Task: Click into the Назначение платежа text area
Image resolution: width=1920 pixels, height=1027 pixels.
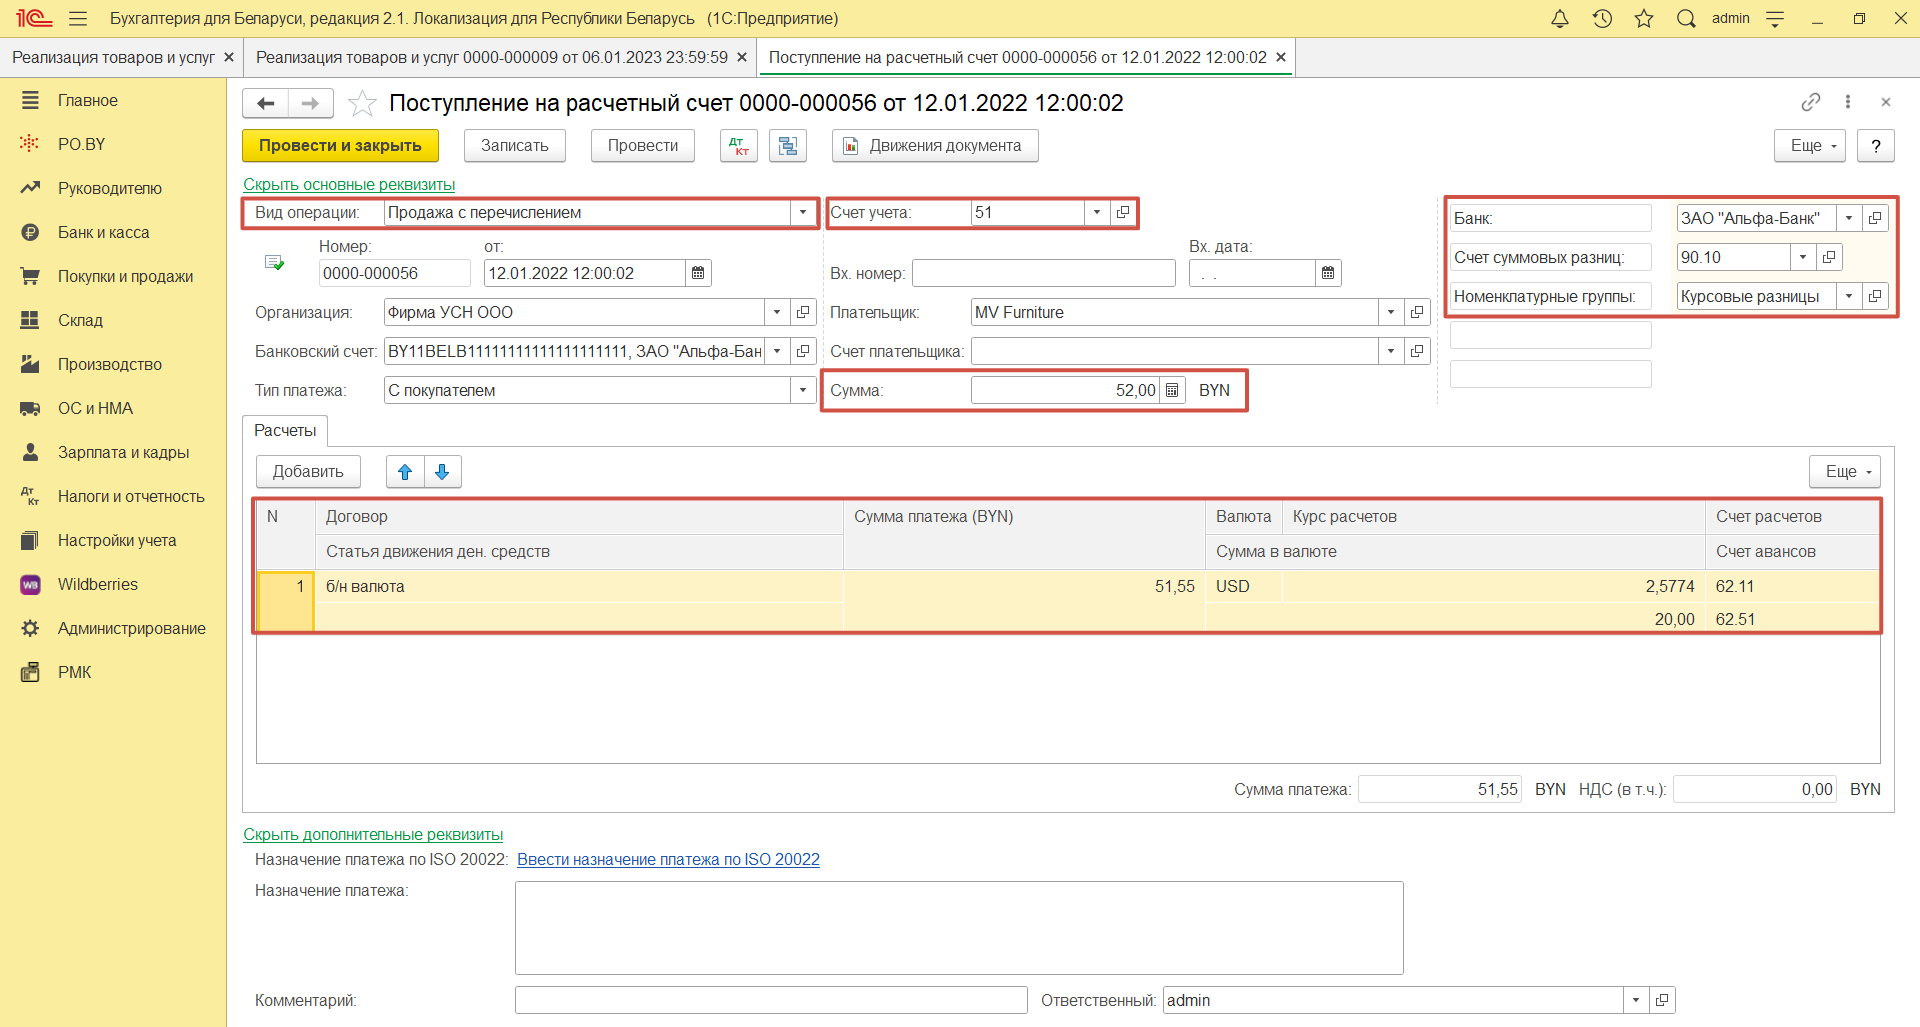Action: coord(958,927)
